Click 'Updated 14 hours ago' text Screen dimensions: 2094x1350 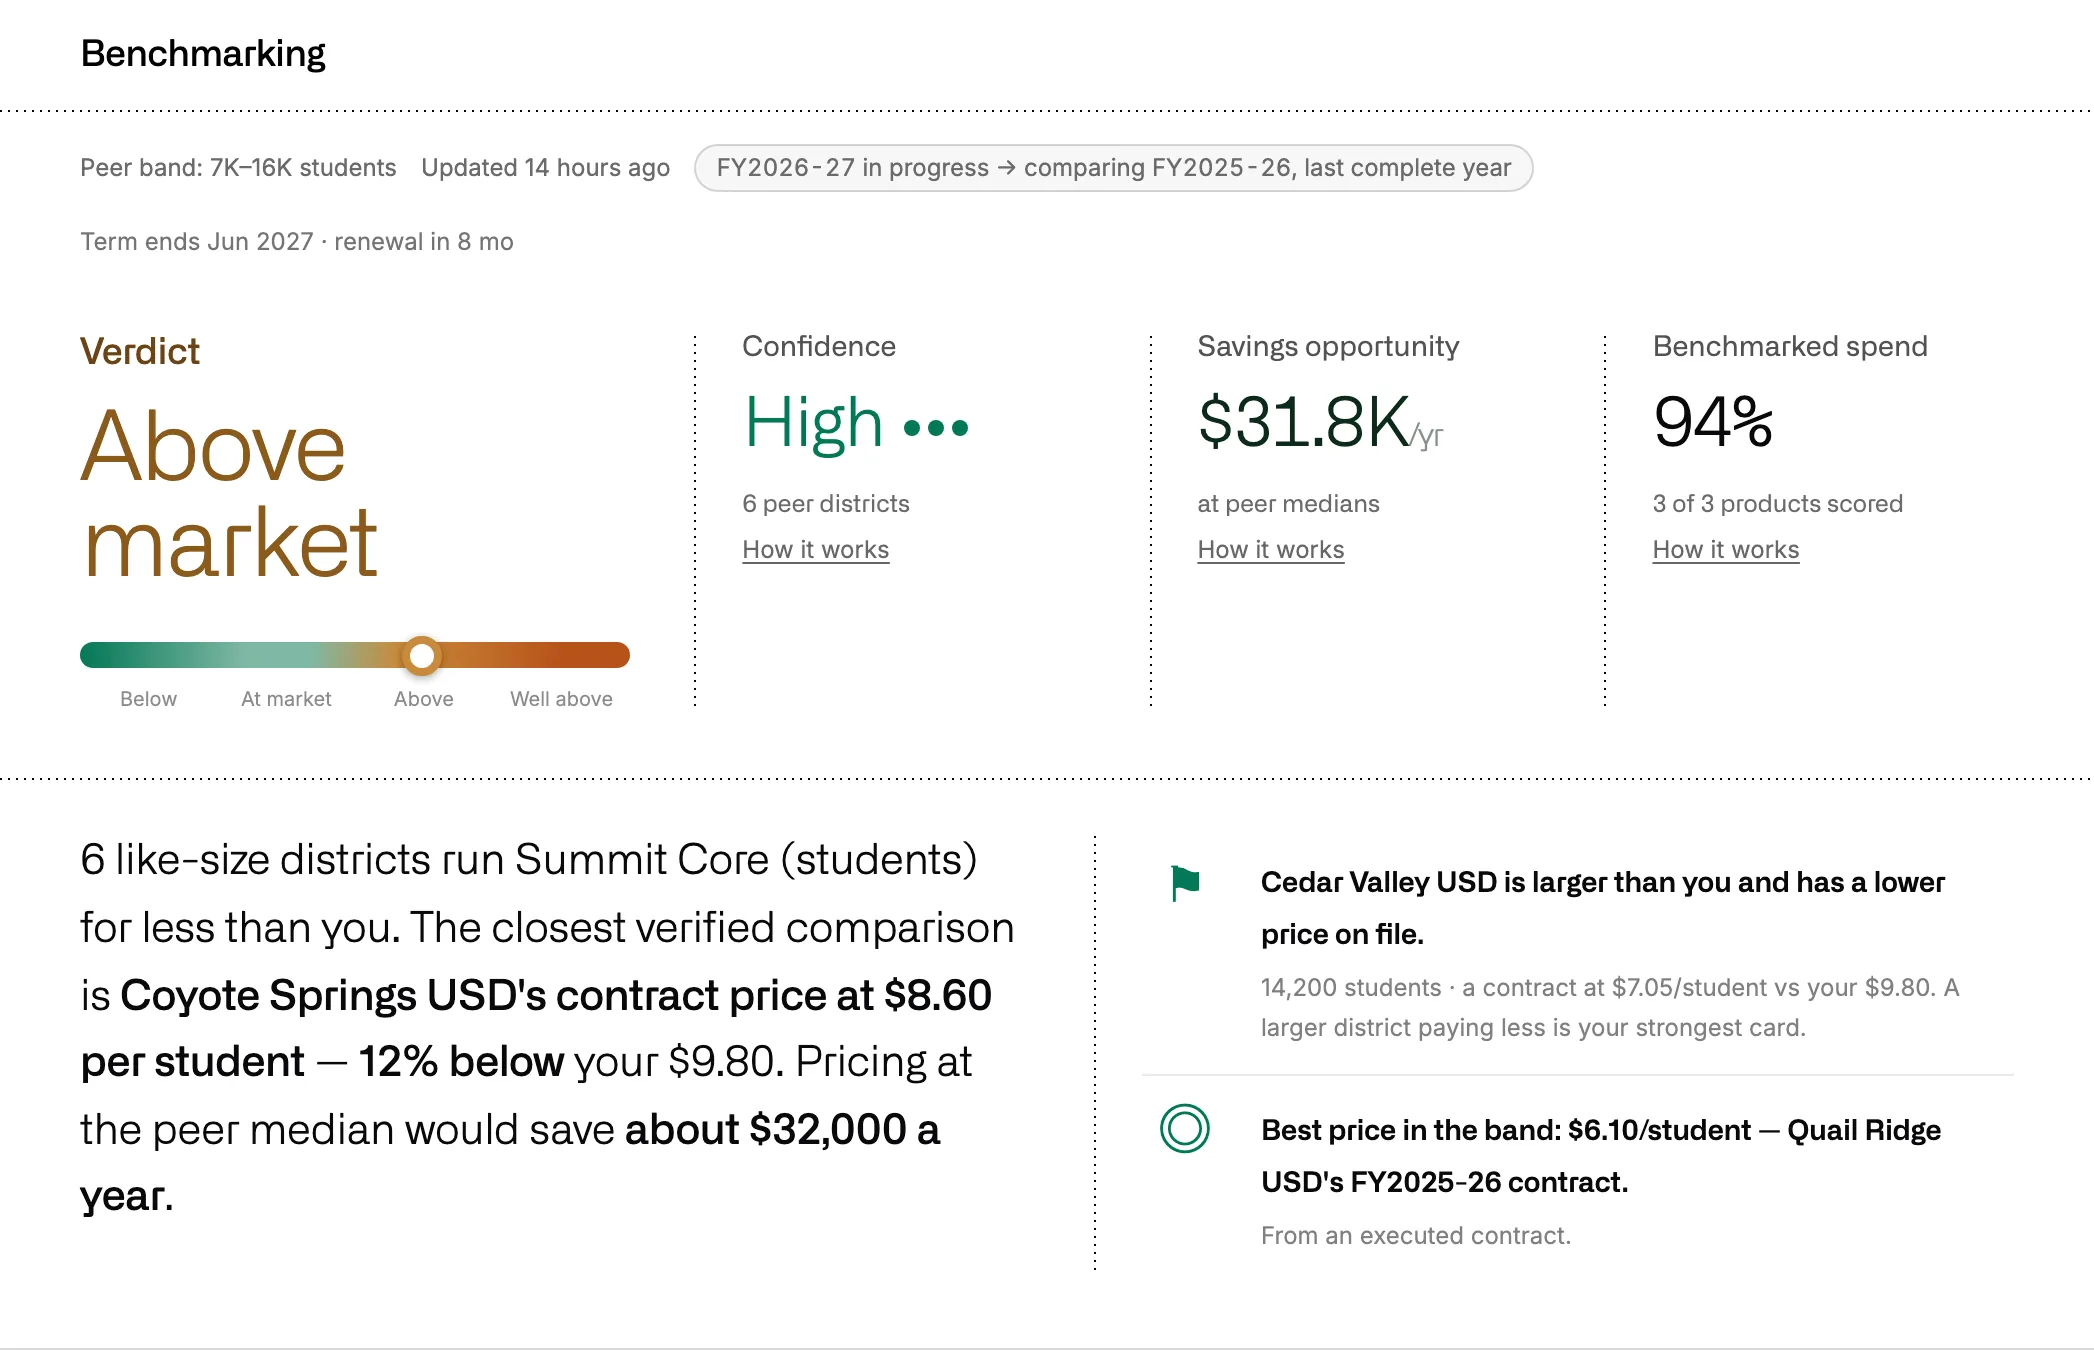pyautogui.click(x=546, y=168)
